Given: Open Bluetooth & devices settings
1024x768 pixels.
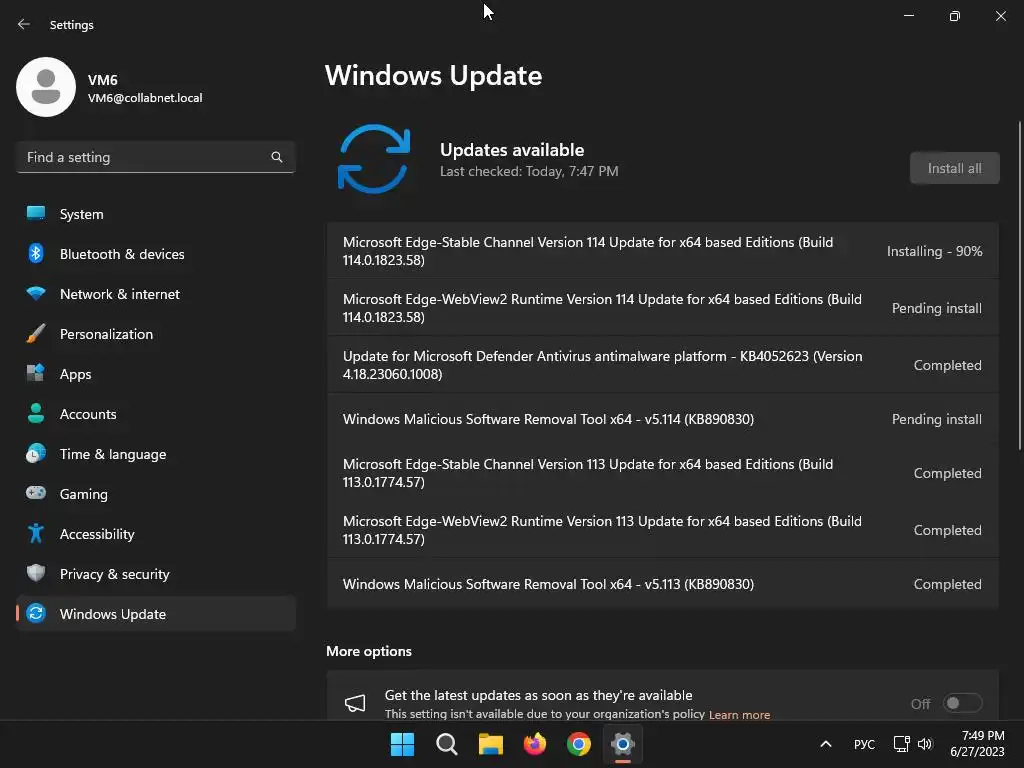Looking at the screenshot, I should (x=155, y=253).
